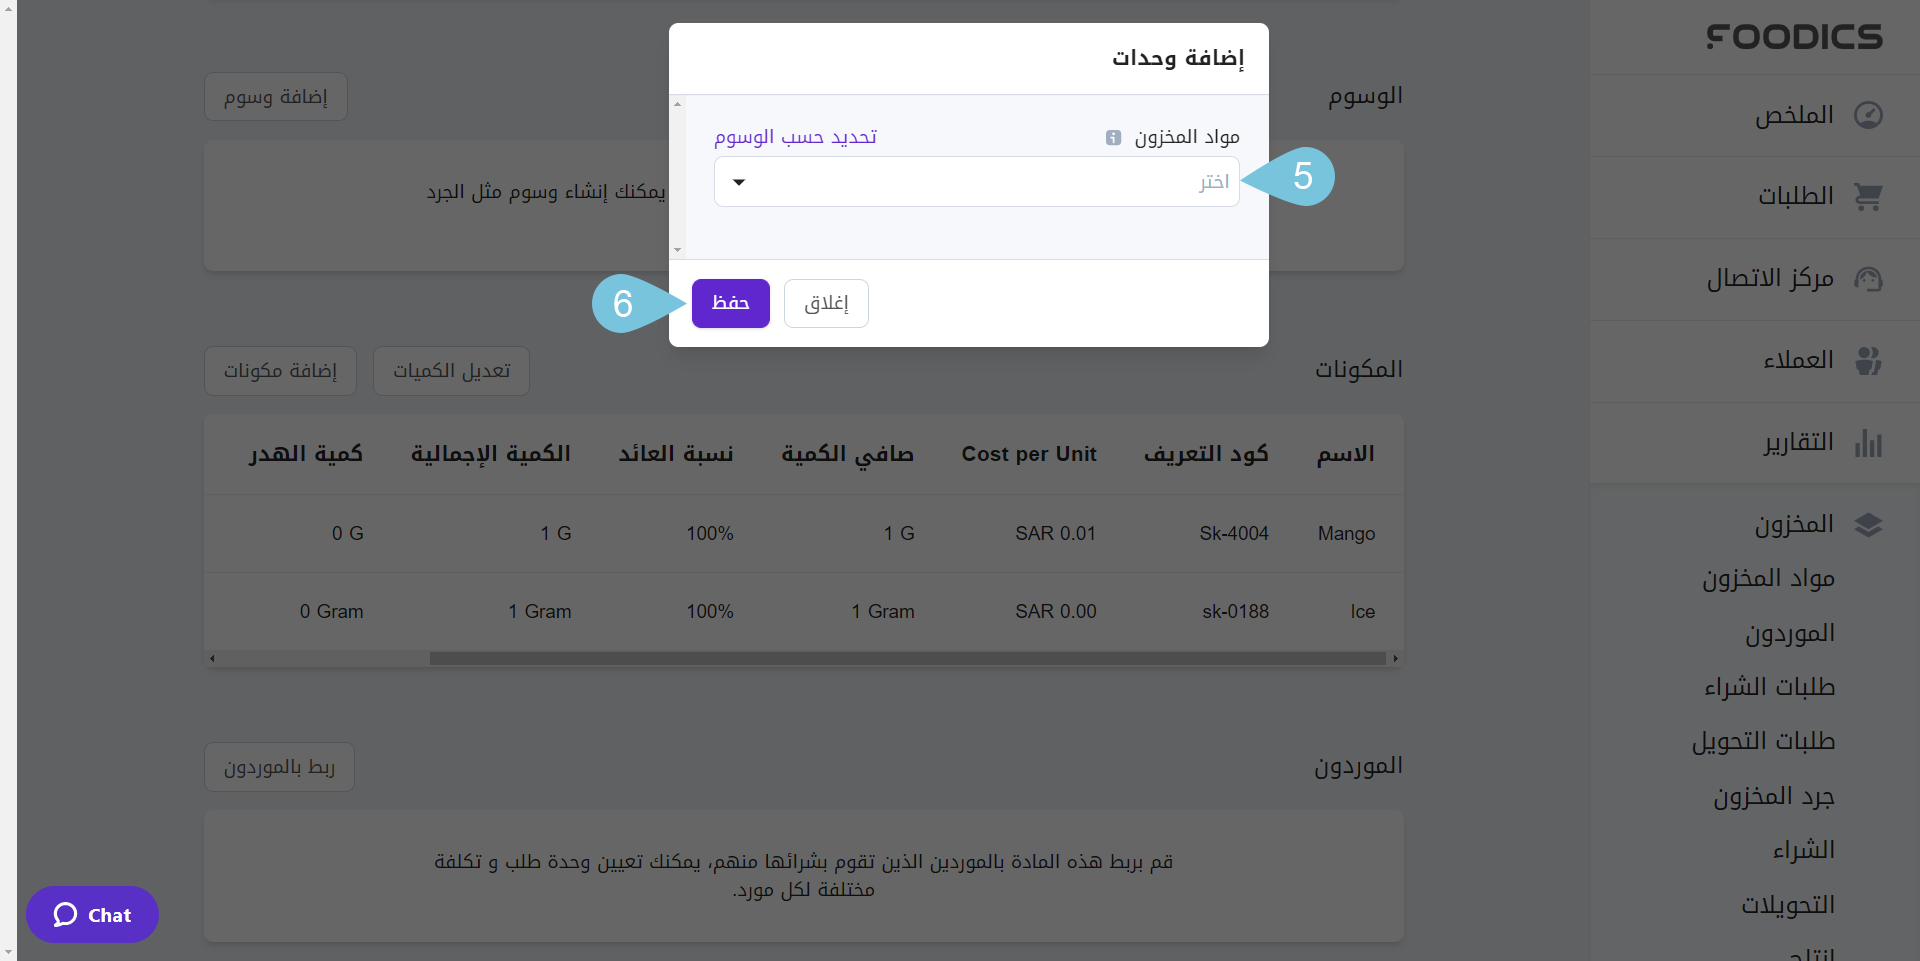Click the reports bar chart icon
The height and width of the screenshot is (961, 1920).
(1868, 443)
